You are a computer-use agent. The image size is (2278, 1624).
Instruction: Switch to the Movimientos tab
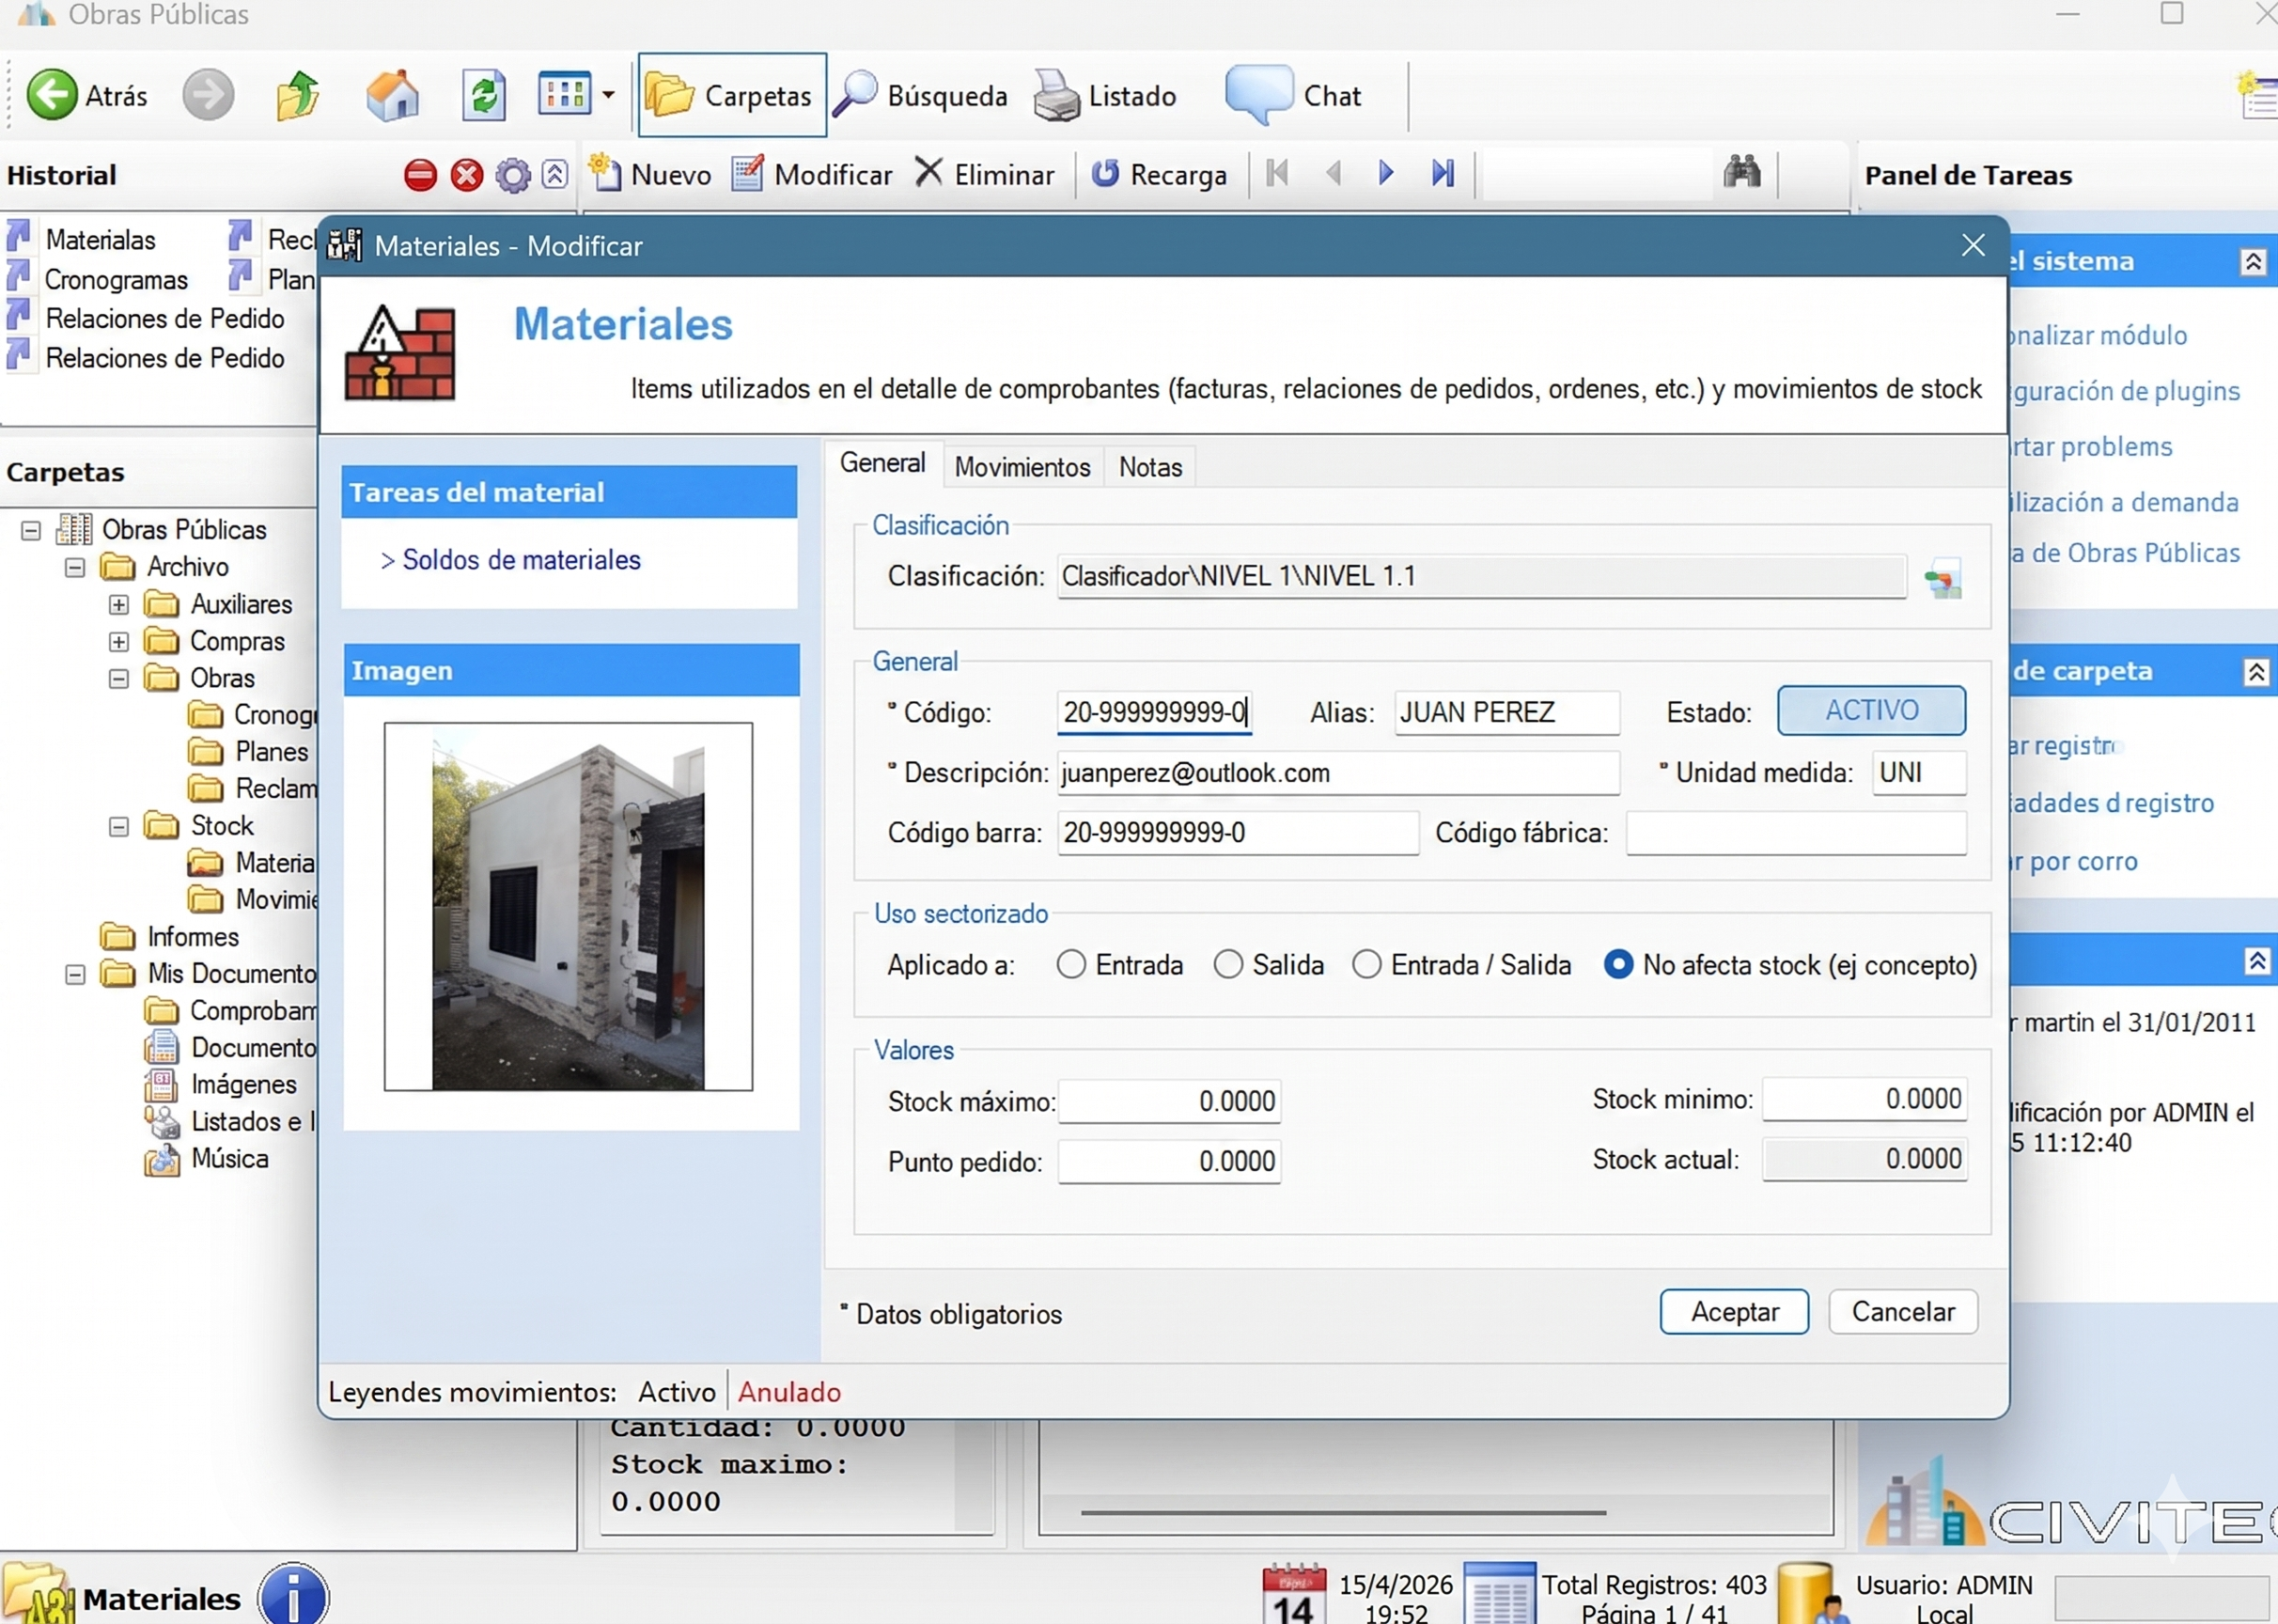[x=1022, y=467]
